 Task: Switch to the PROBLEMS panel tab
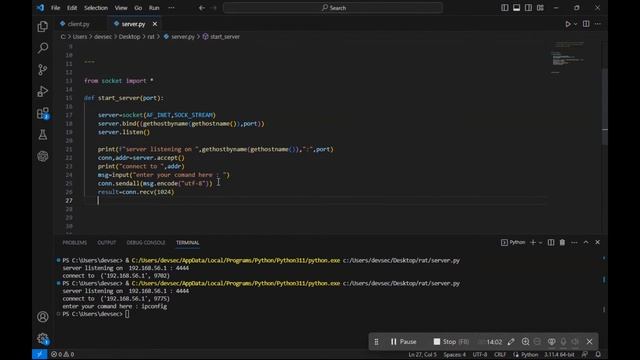pyautogui.click(x=75, y=242)
